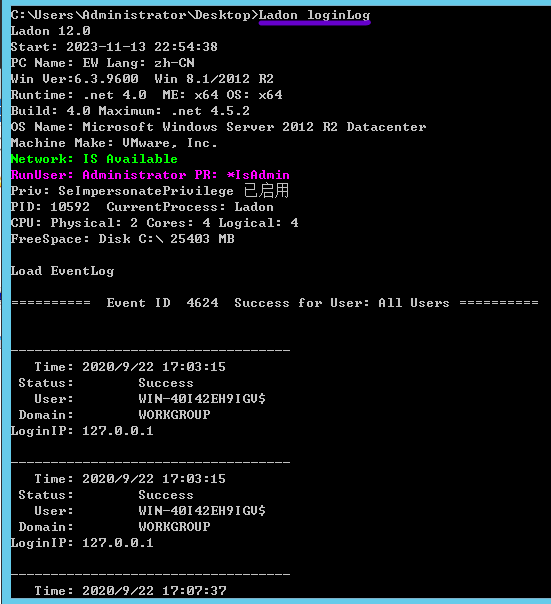551x604 pixels.
Task: Click the first 'LoginIP: 127.0.0.1' line
Action: tap(82, 431)
